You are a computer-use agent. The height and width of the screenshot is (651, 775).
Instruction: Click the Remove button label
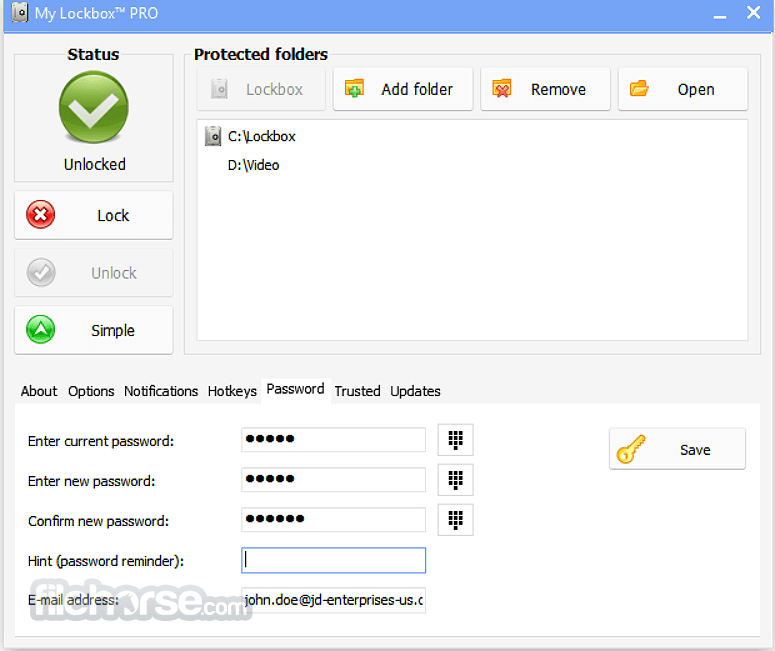[x=558, y=89]
